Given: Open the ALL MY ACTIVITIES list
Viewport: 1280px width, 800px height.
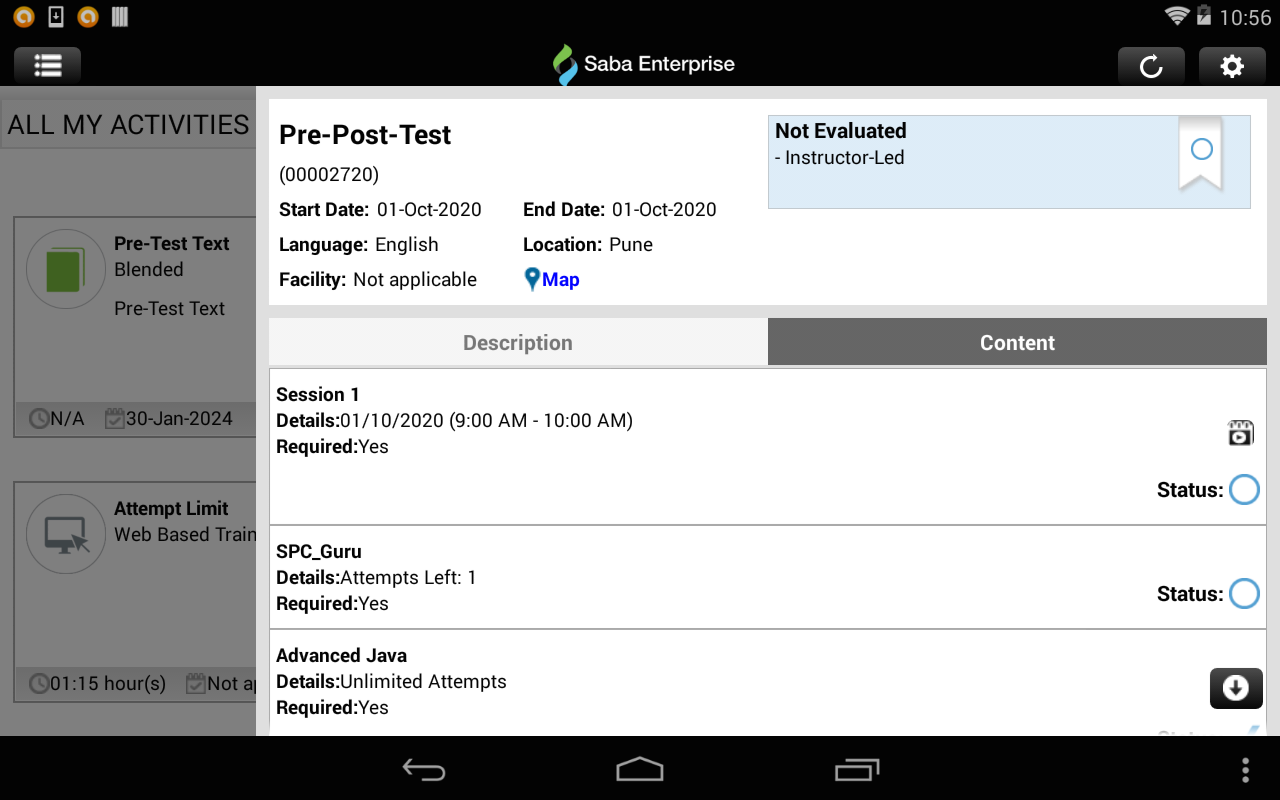Looking at the screenshot, I should 128,124.
